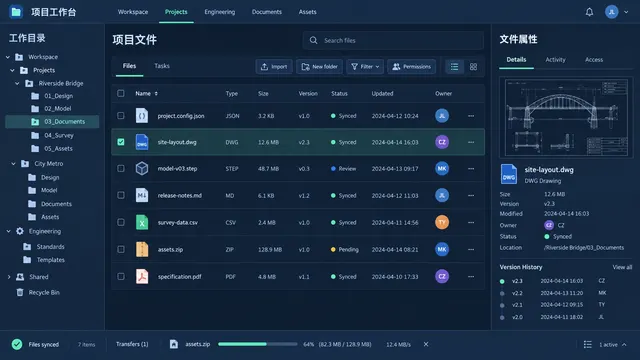640x360 pixels.
Task: Click the search magnifier icon
Action: [x=313, y=40]
